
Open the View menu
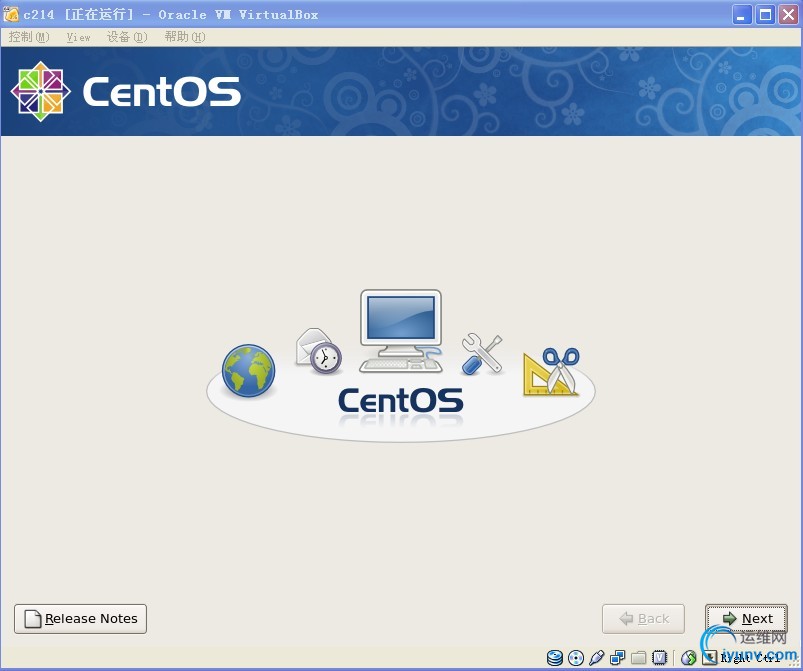click(x=78, y=37)
